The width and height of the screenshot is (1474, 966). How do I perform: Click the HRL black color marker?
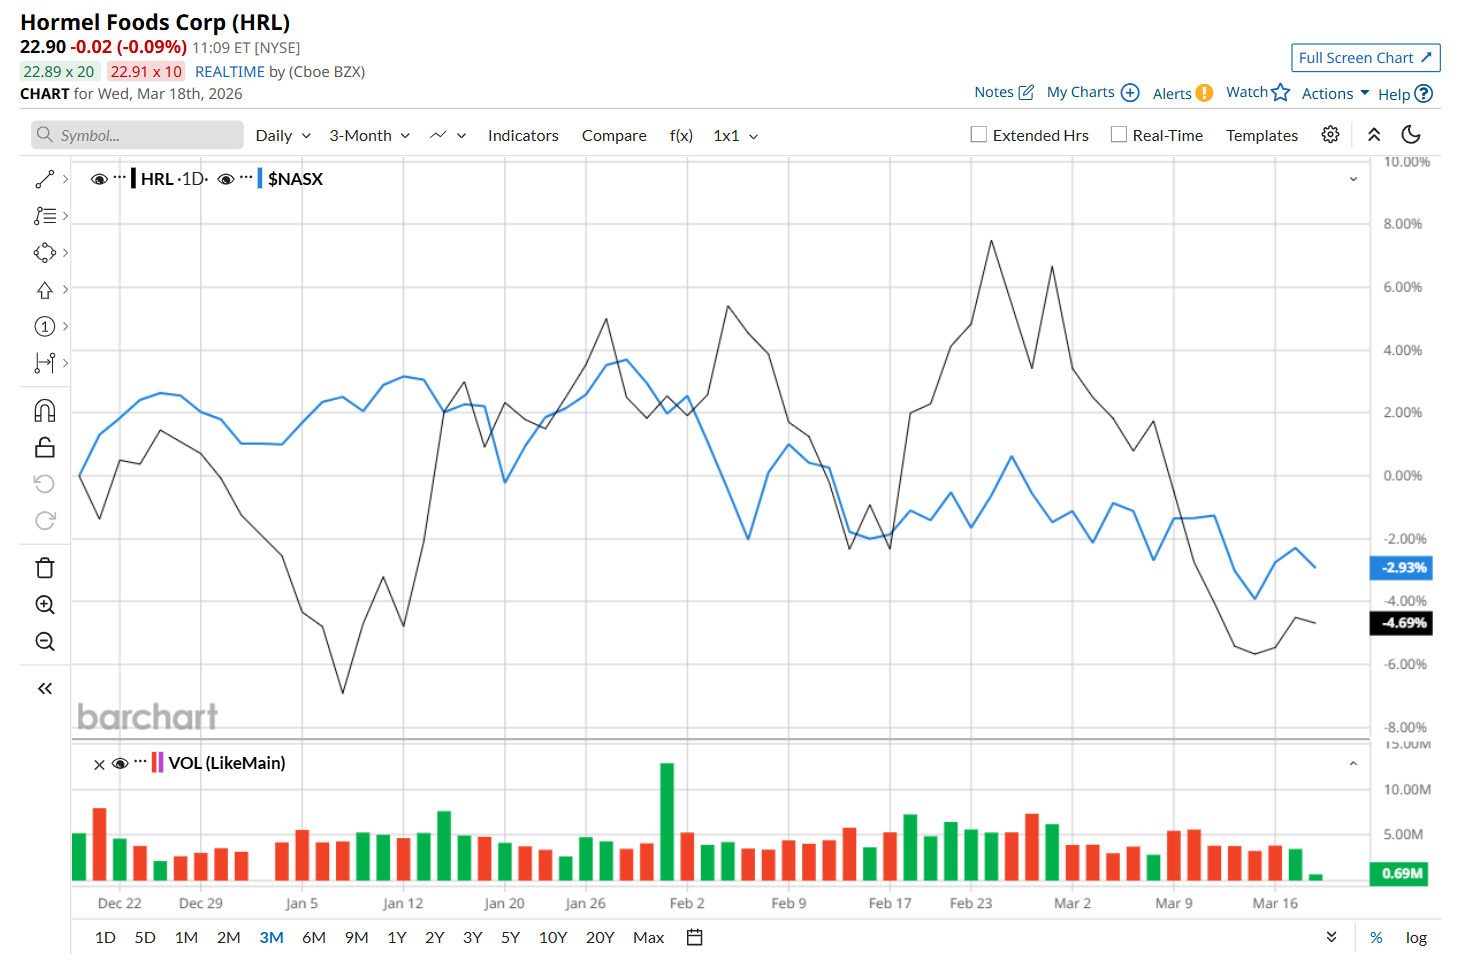pos(134,179)
